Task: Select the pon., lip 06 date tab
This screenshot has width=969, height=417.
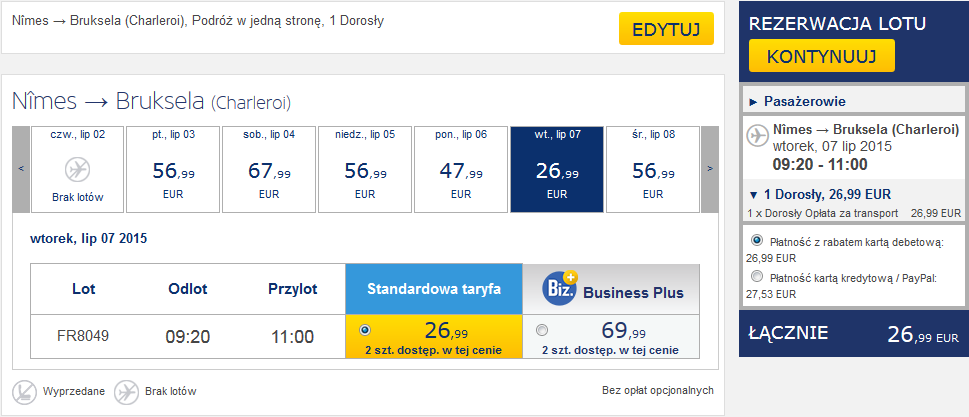Action: 461,169
